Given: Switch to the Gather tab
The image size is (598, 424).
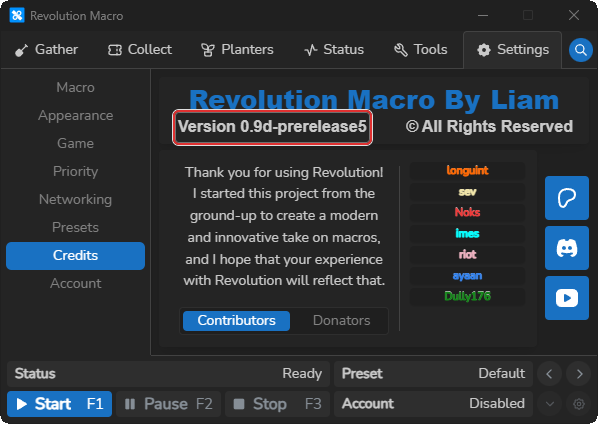Looking at the screenshot, I should [x=47, y=50].
